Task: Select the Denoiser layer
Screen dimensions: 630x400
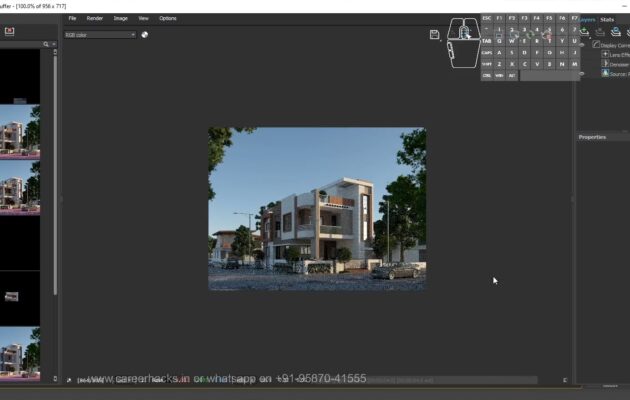Action: tap(618, 64)
